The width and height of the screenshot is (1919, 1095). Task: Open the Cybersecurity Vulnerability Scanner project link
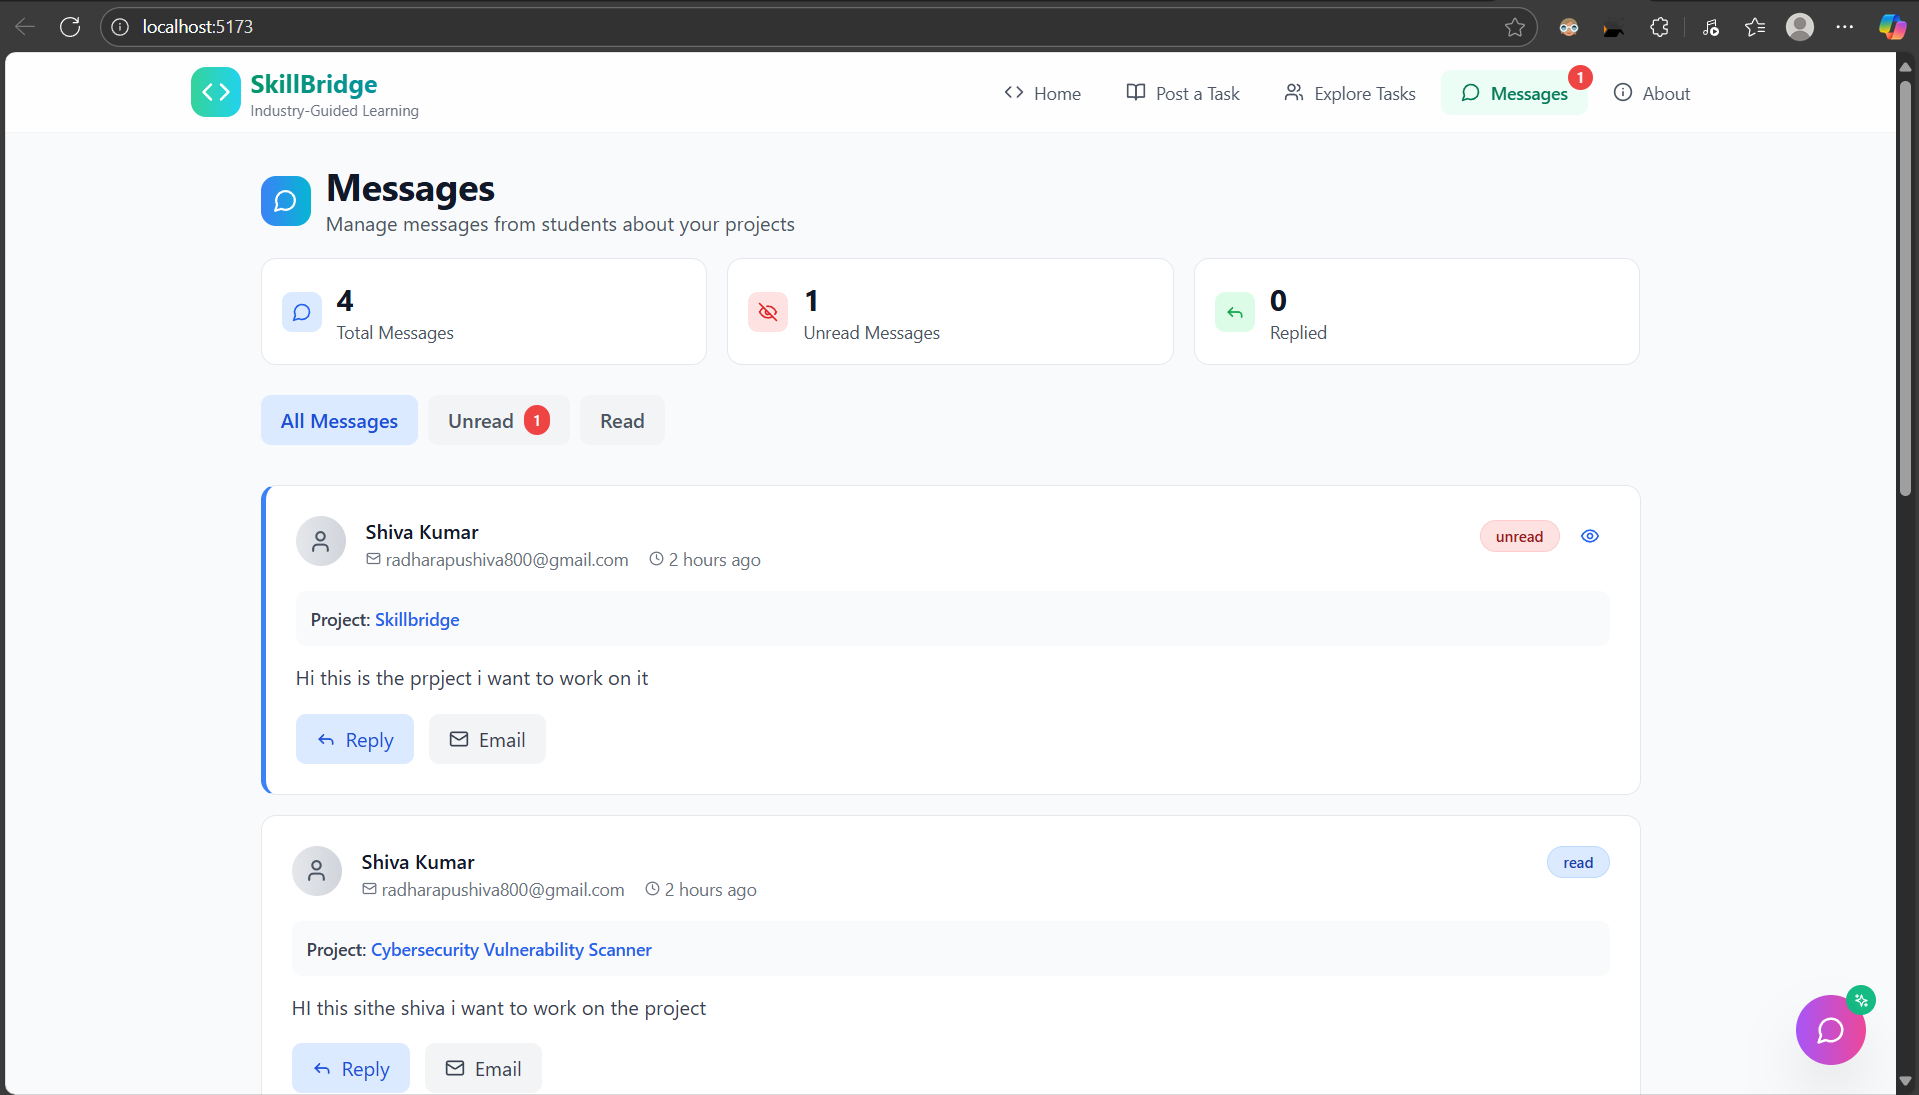(x=510, y=949)
